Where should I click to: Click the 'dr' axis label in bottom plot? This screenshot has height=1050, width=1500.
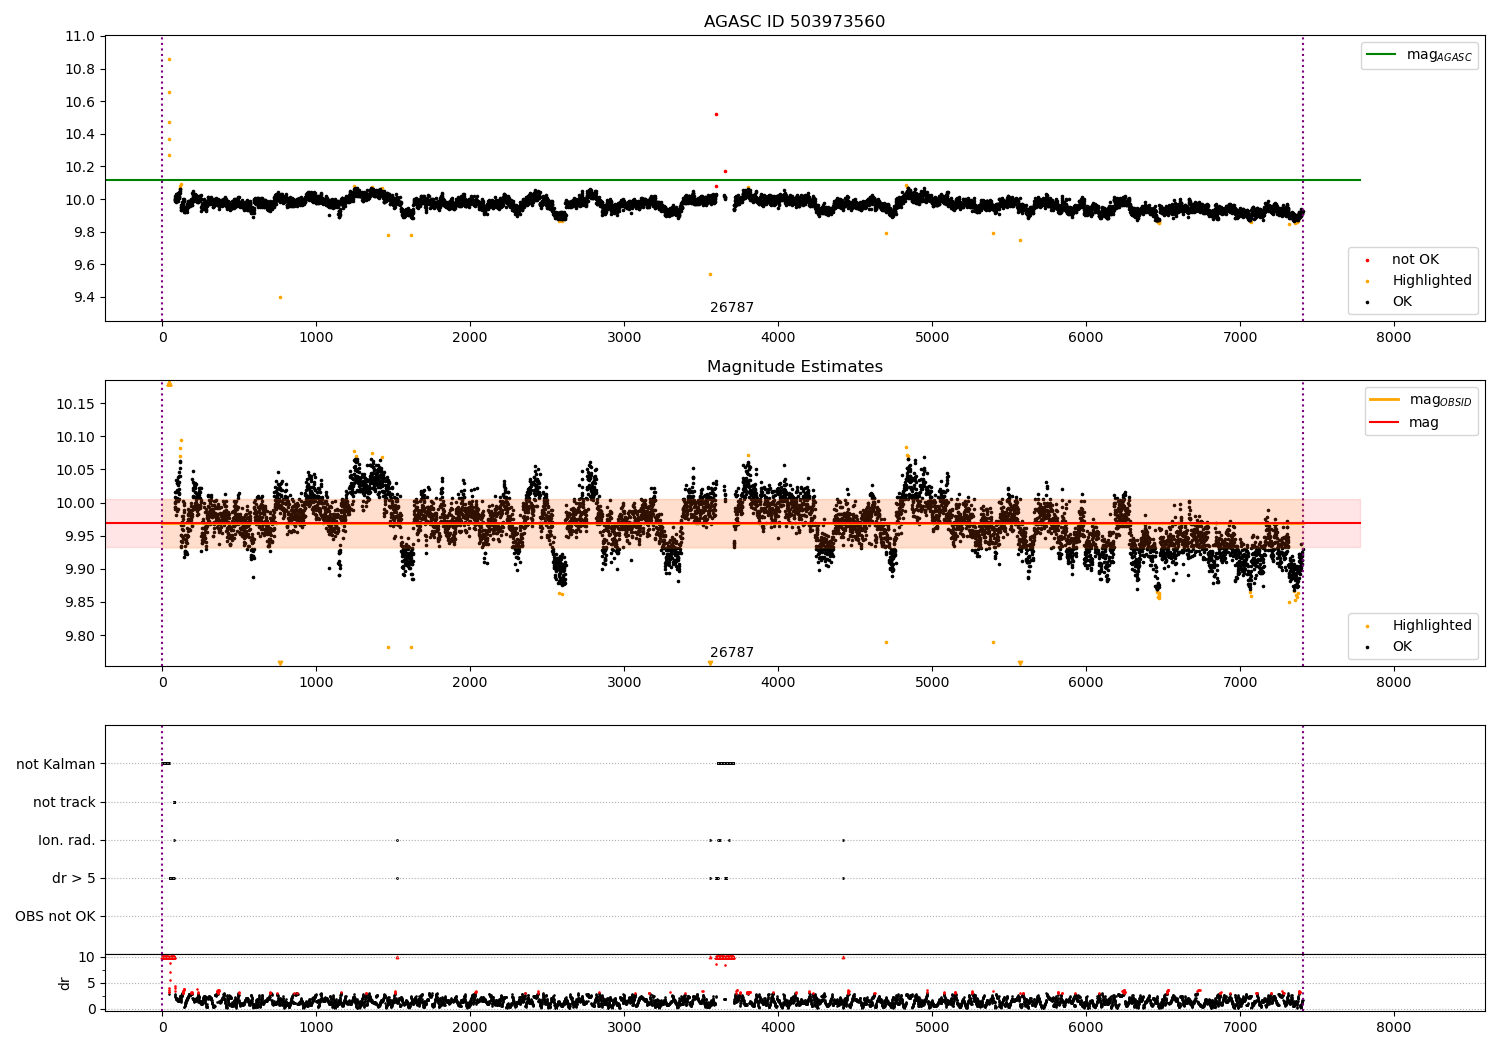coord(65,983)
